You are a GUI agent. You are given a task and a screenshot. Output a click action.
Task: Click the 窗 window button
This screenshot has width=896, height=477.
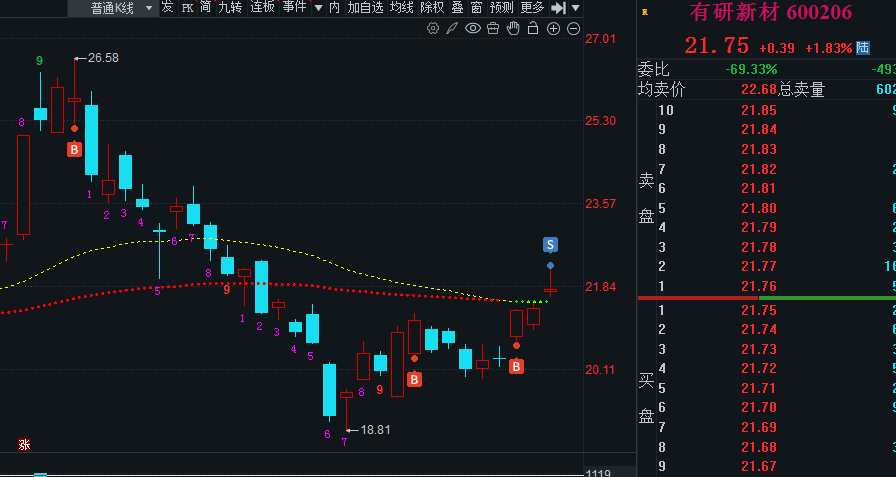click(476, 7)
